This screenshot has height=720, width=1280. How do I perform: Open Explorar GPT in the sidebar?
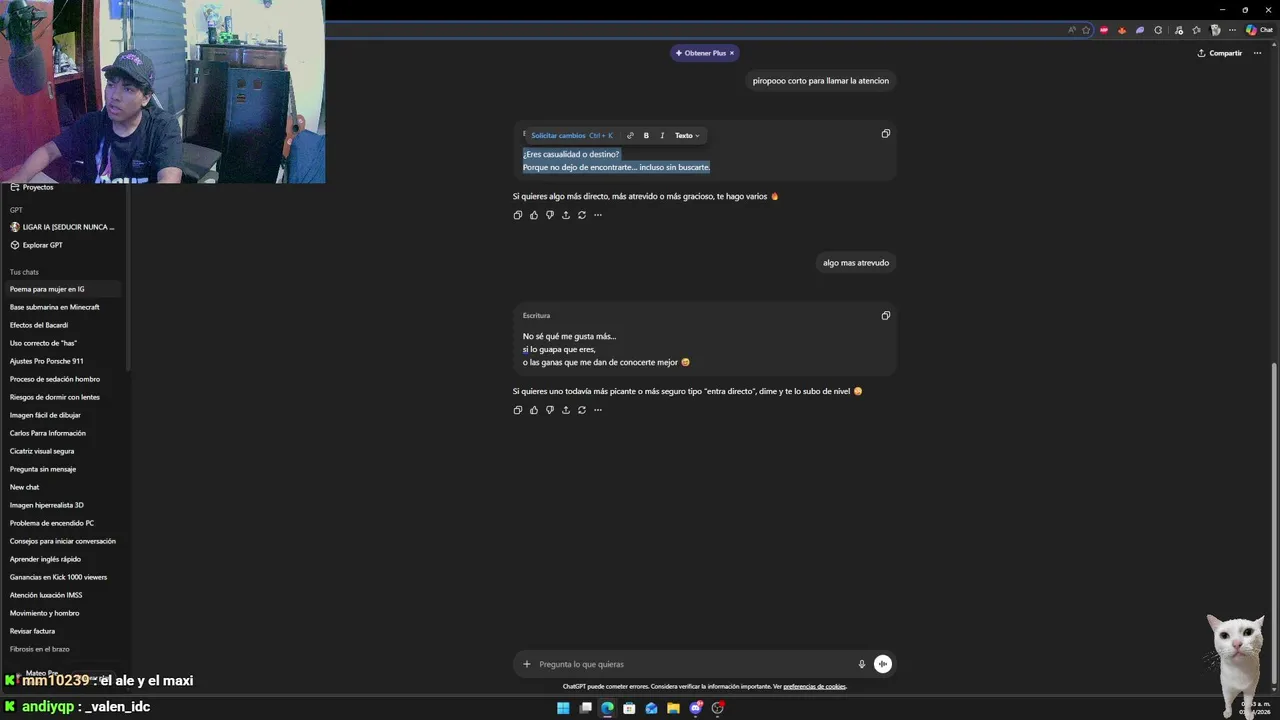(x=38, y=245)
